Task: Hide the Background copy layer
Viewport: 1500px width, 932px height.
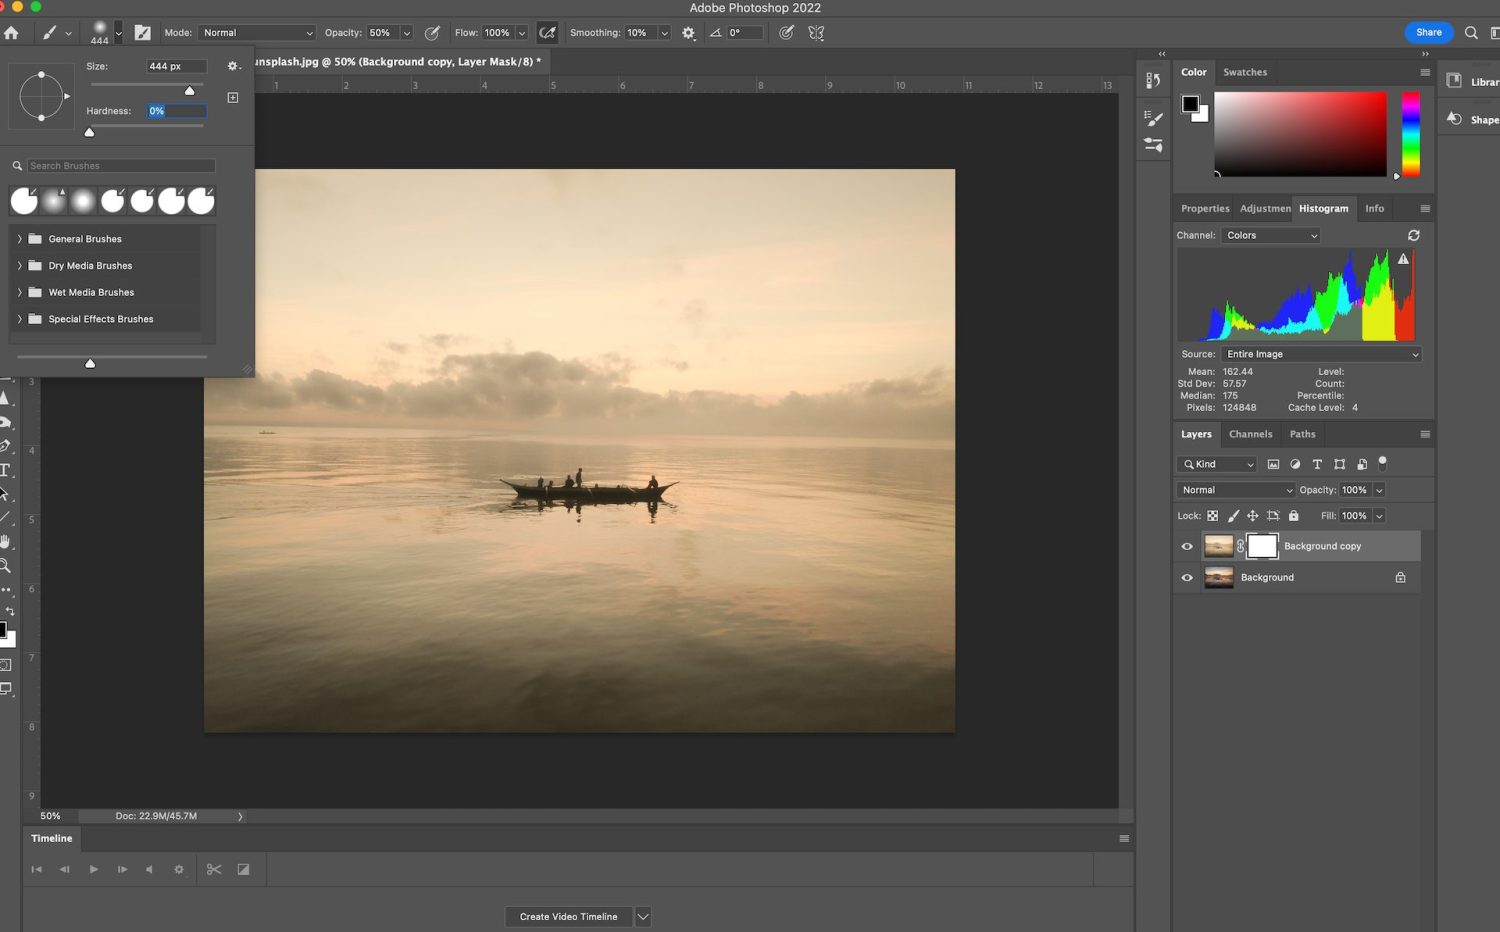Action: pos(1187,546)
